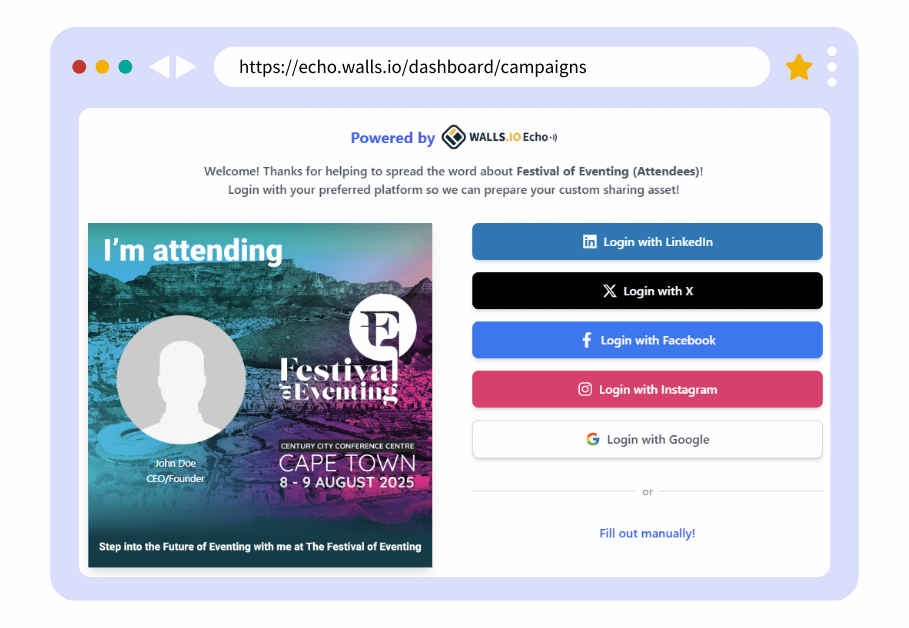Click the yellow window dot
The image size is (909, 628).
tap(102, 67)
